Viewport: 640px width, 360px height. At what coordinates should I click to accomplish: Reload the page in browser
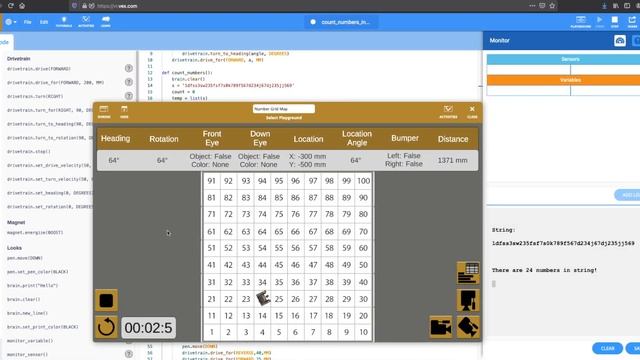[11, 6]
